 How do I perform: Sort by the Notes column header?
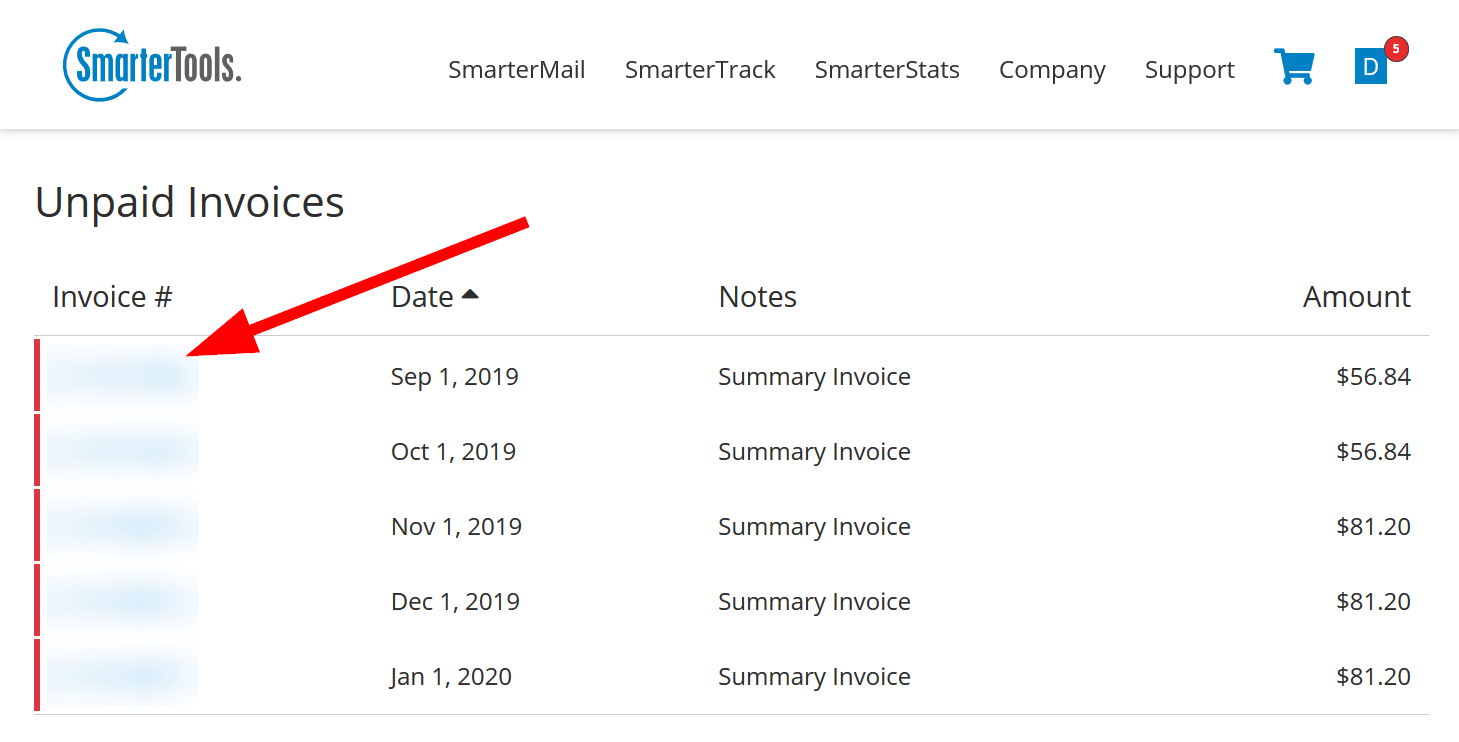click(757, 297)
